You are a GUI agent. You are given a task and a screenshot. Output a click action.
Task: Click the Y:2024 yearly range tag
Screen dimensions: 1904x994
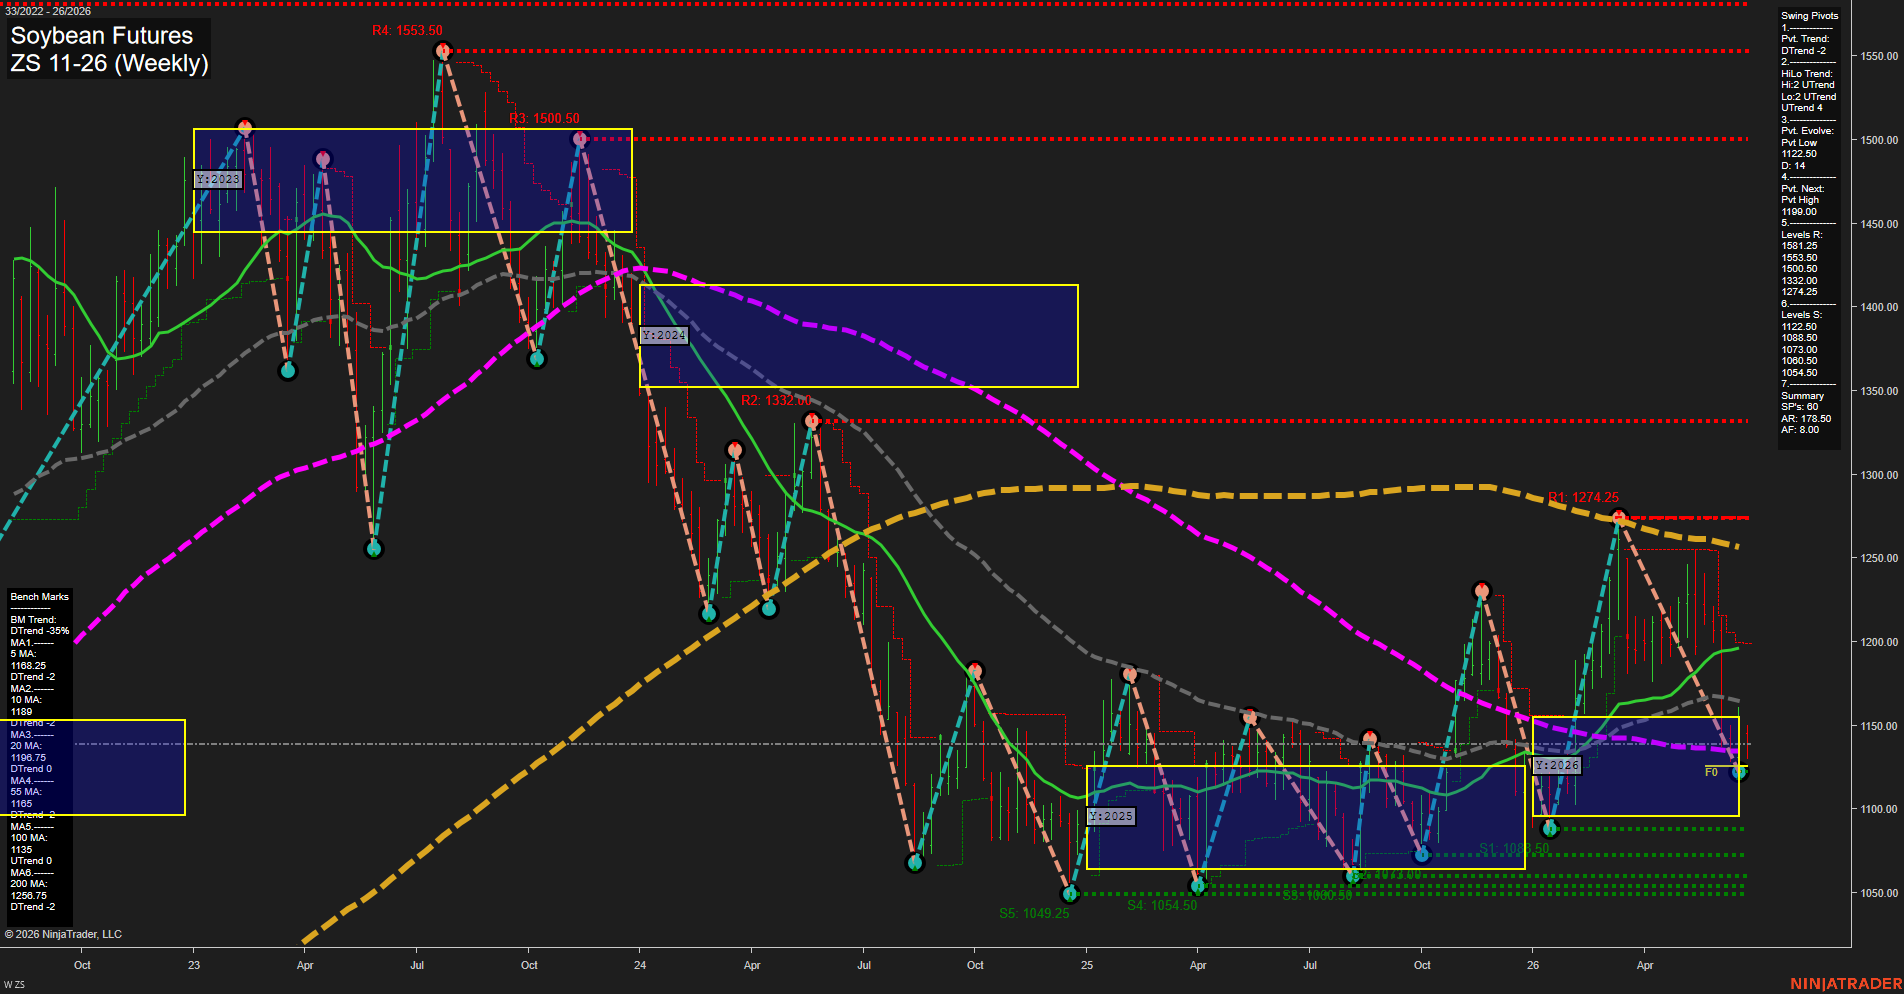tap(664, 336)
